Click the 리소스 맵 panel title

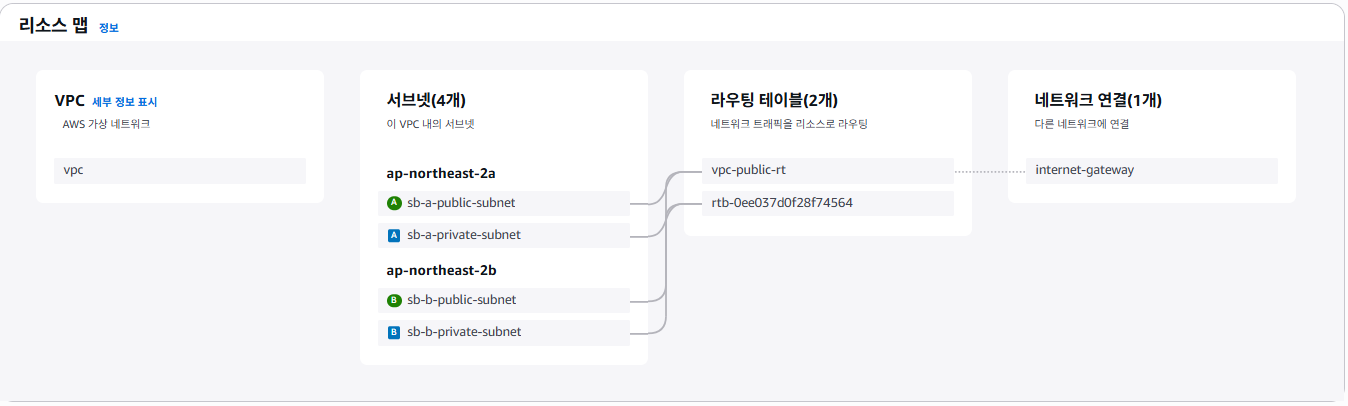53,27
